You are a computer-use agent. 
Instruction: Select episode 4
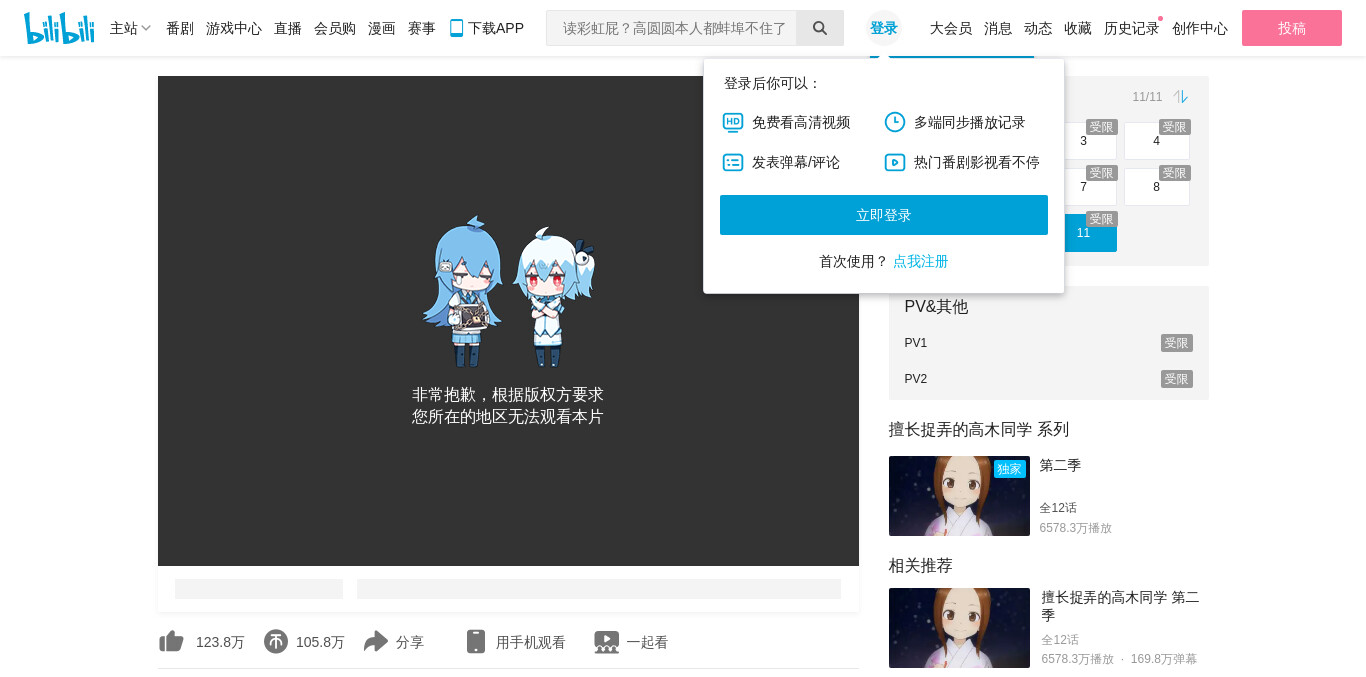pyautogui.click(x=1157, y=141)
